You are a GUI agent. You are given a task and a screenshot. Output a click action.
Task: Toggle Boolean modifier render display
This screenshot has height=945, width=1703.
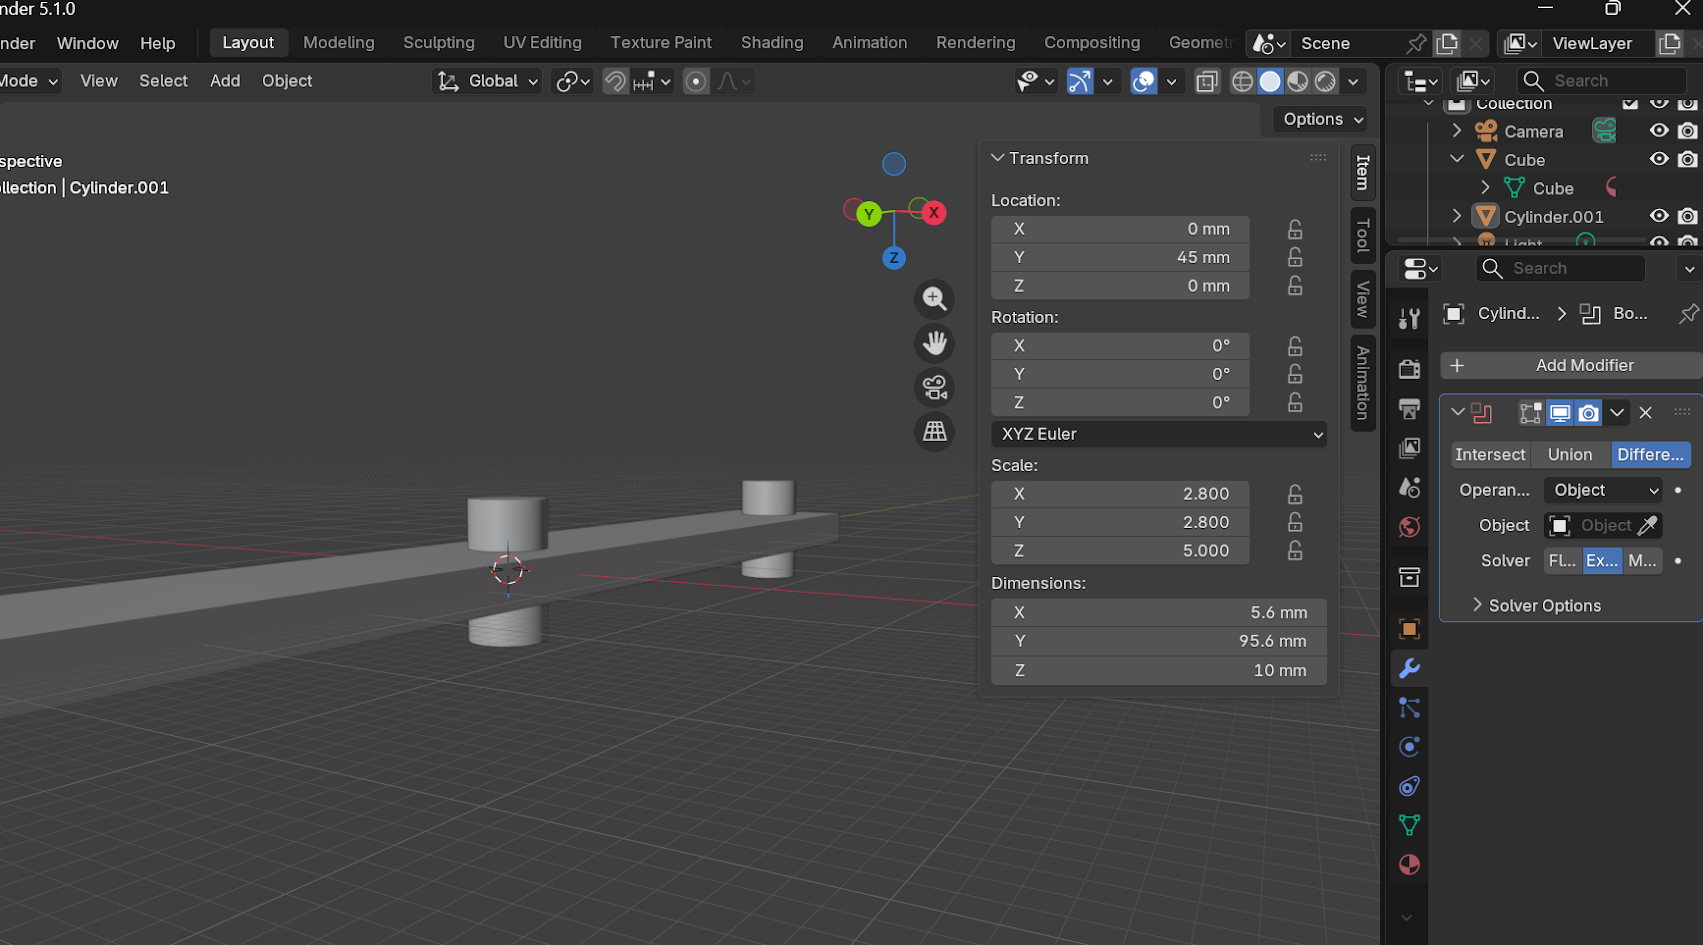coord(1588,413)
